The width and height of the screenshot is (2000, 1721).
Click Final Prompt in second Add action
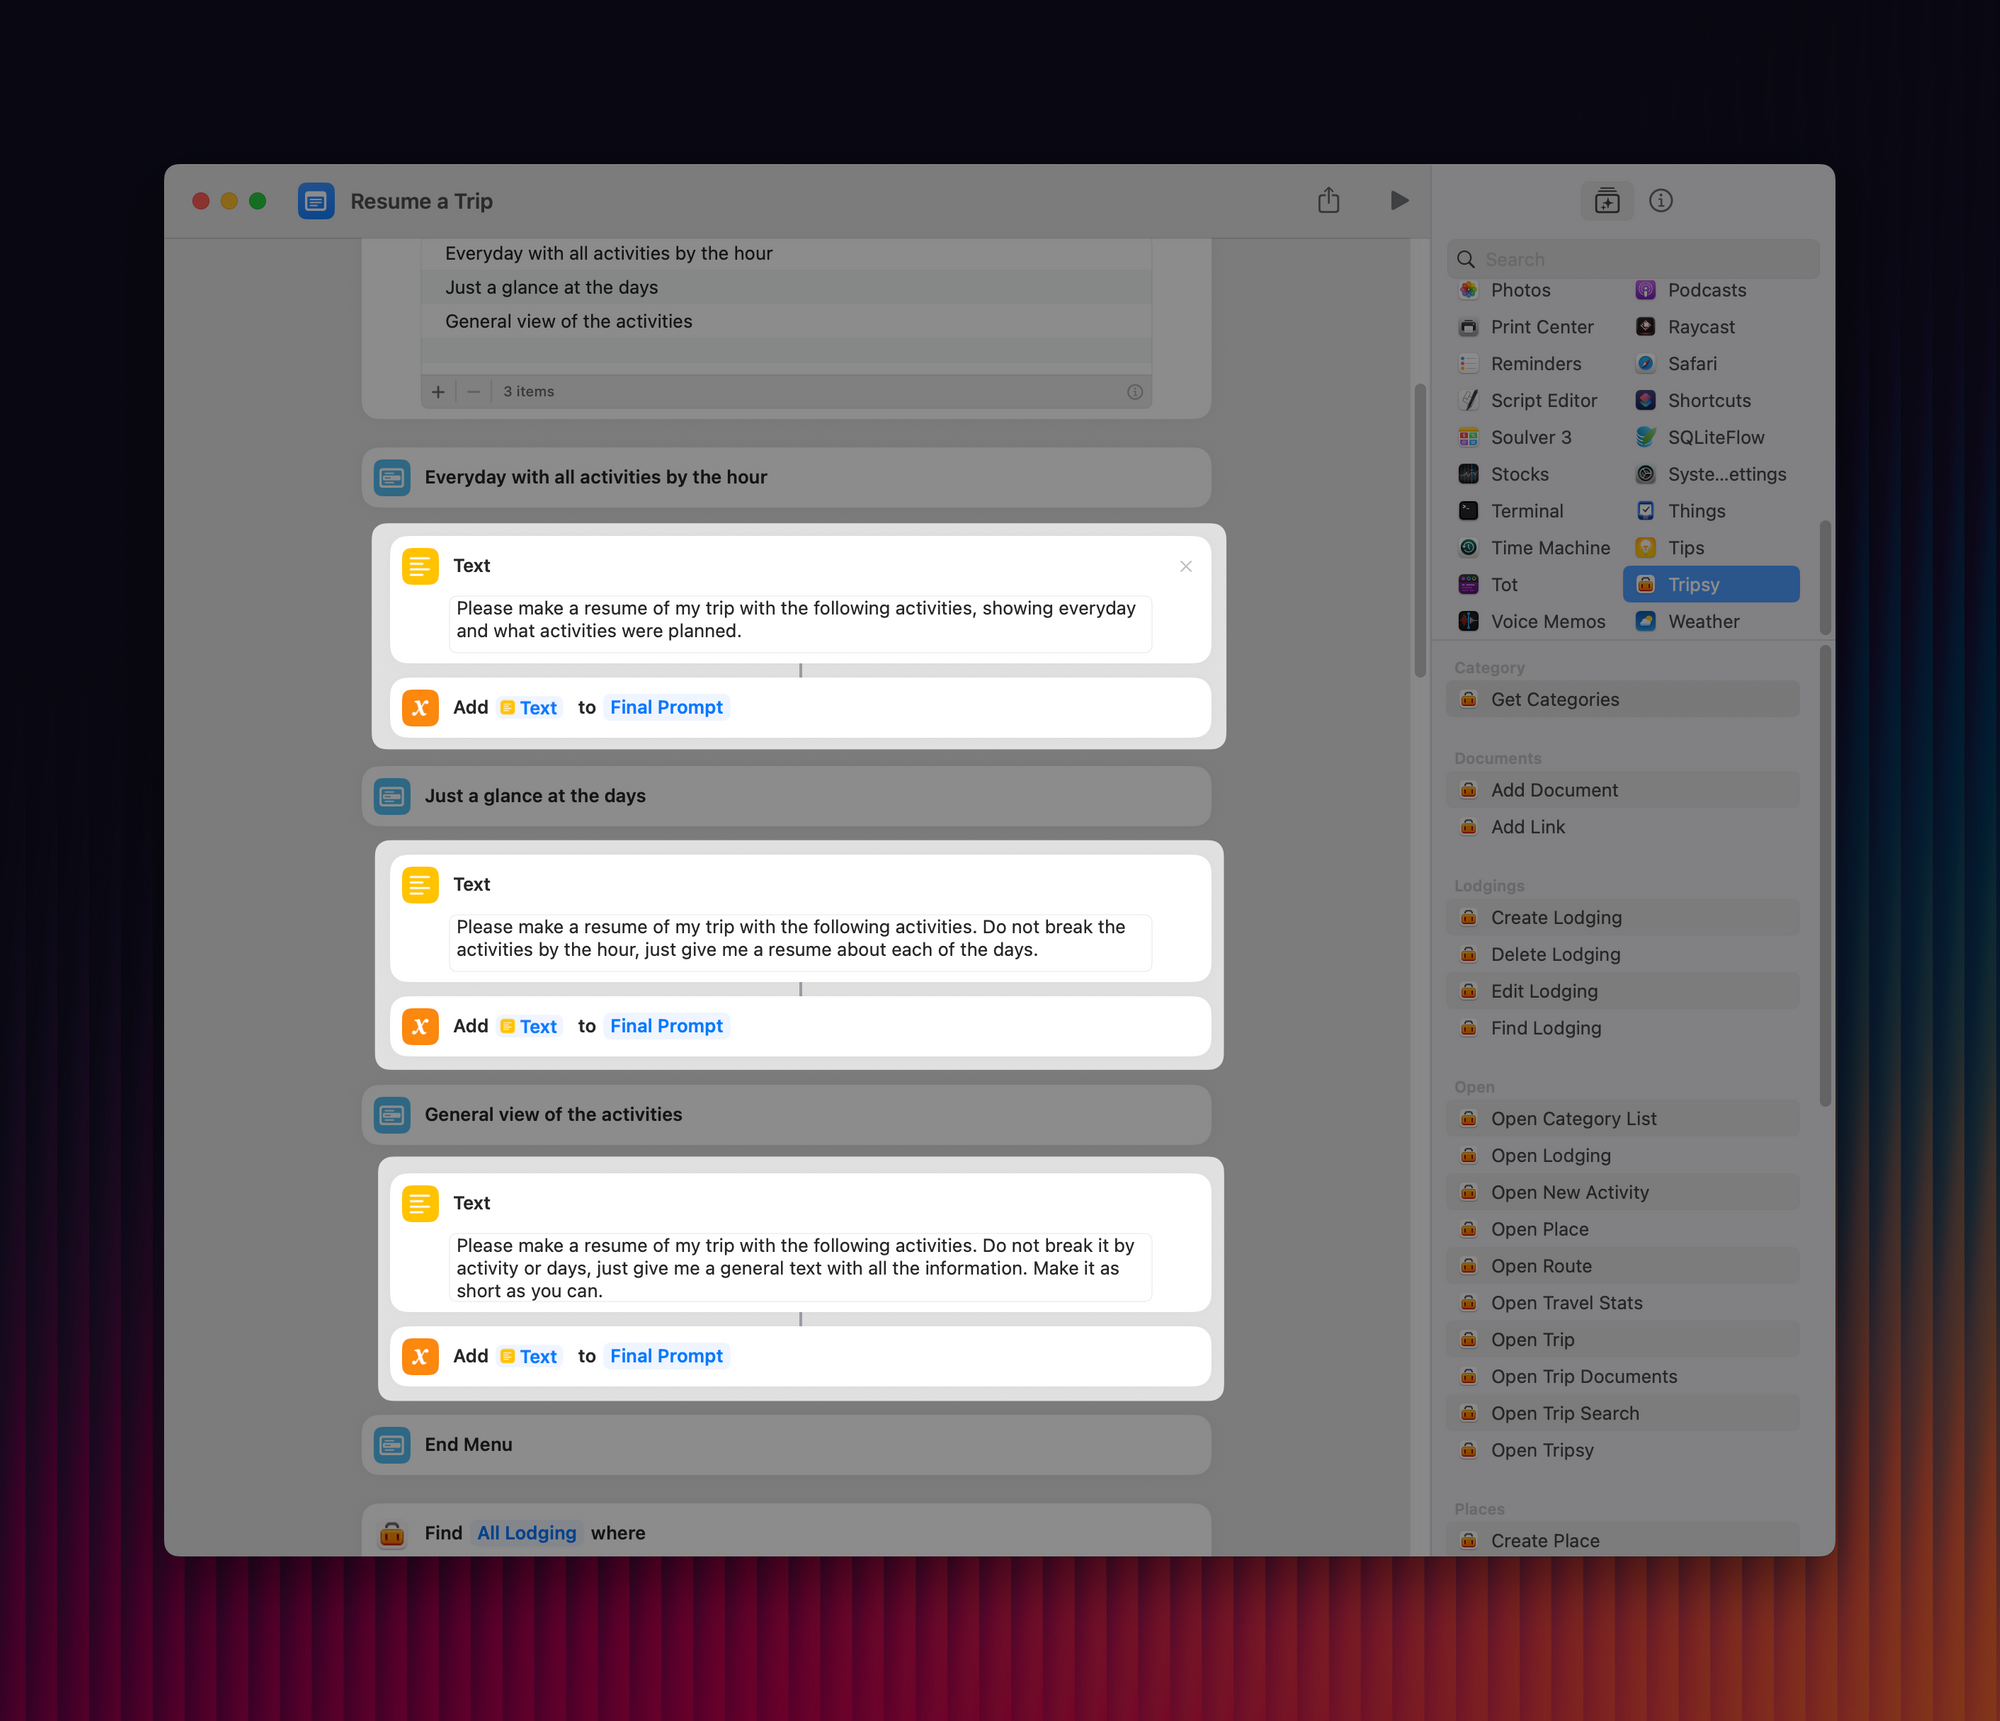[x=666, y=1027]
